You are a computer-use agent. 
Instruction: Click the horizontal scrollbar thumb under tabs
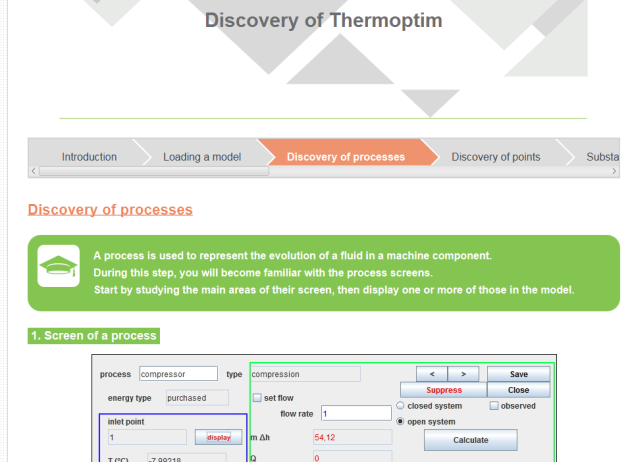pos(154,171)
